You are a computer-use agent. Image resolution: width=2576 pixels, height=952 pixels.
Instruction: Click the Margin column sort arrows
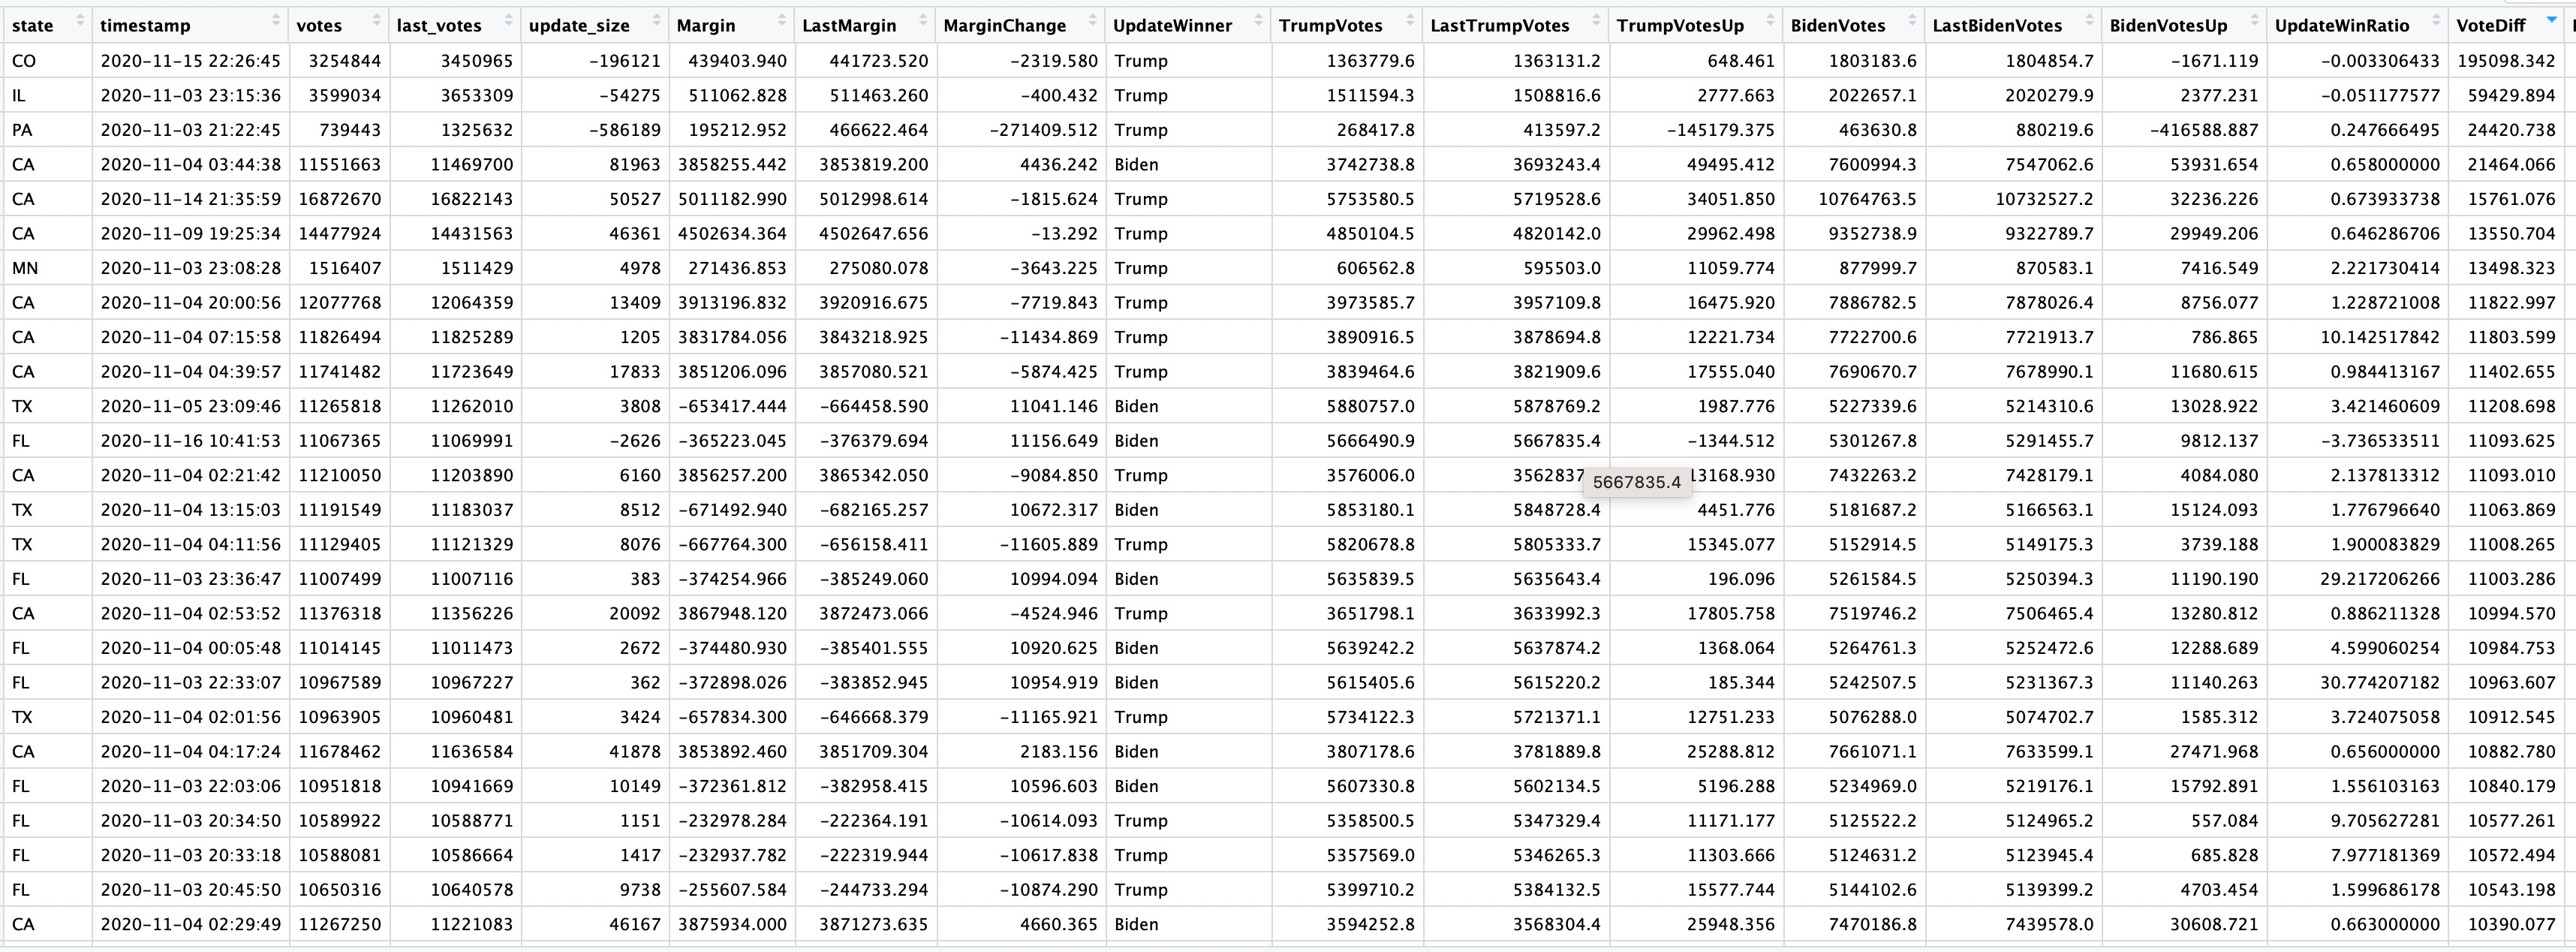click(x=782, y=20)
